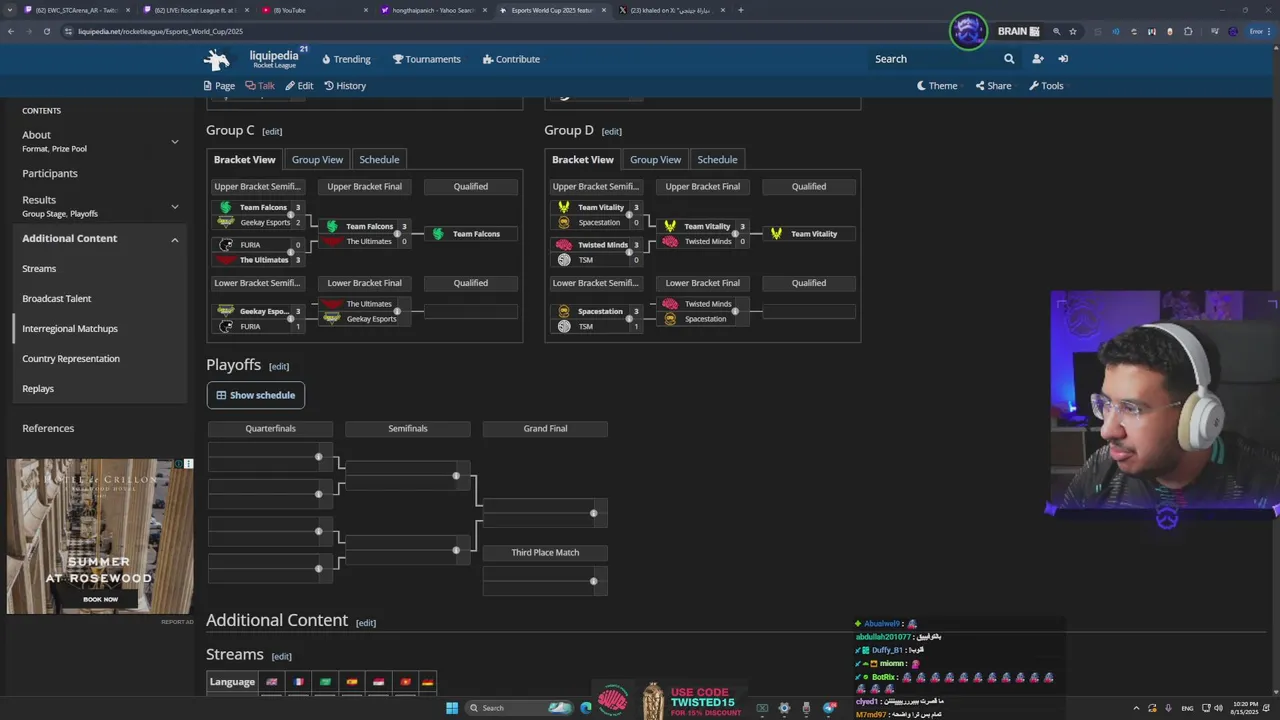Go to Participants in contents

point(50,173)
